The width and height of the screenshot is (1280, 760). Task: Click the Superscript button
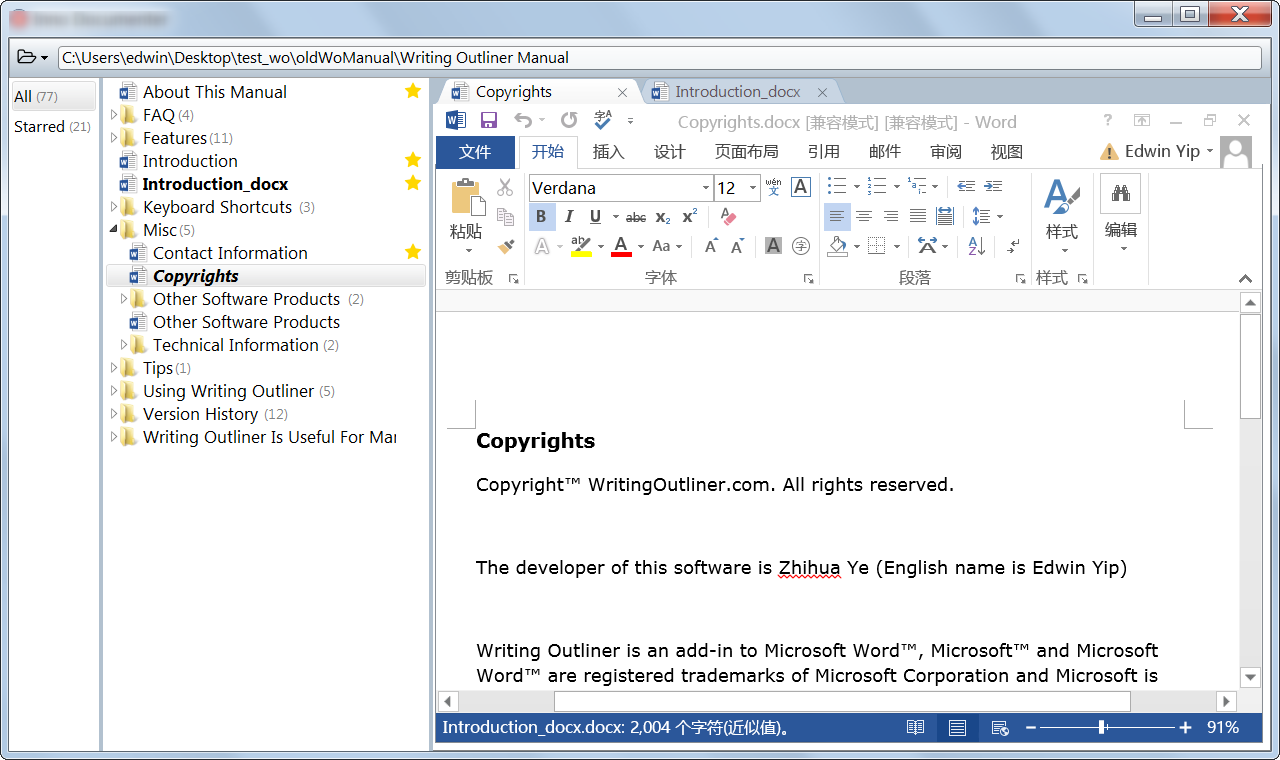click(690, 217)
